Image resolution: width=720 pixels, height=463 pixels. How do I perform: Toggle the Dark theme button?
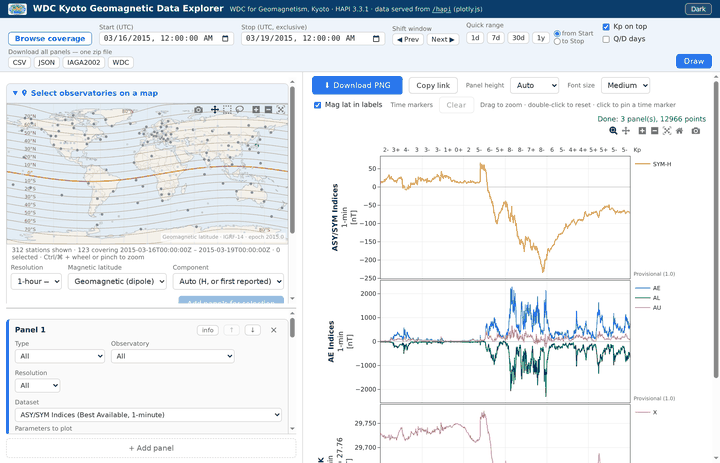(698, 9)
